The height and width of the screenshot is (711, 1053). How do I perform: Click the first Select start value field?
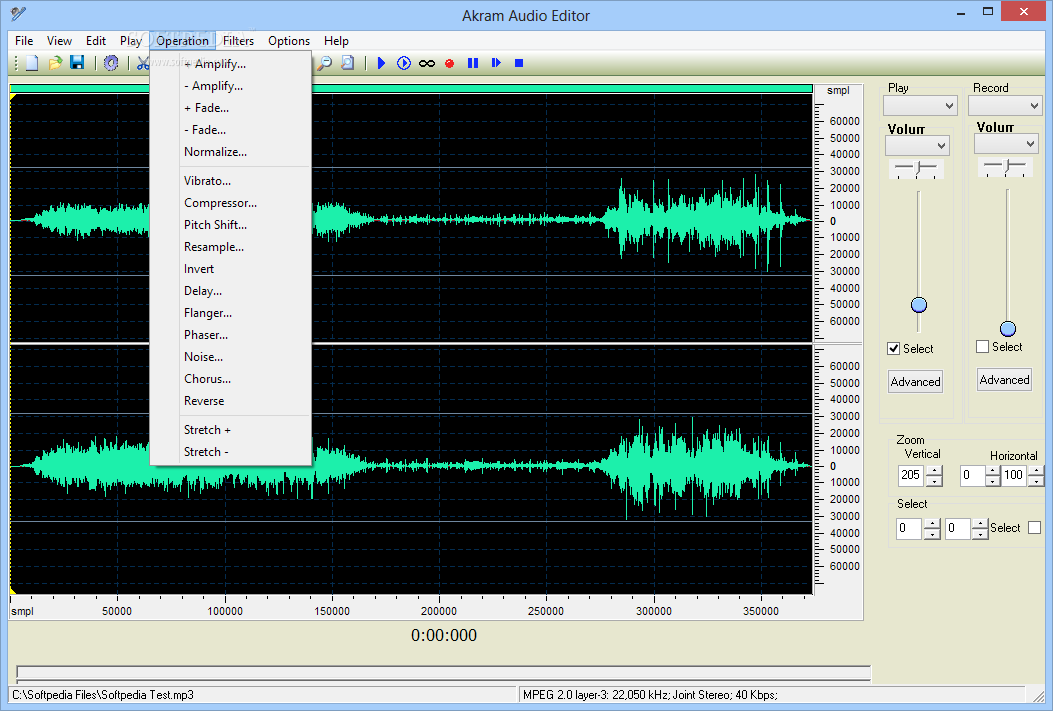[909, 528]
